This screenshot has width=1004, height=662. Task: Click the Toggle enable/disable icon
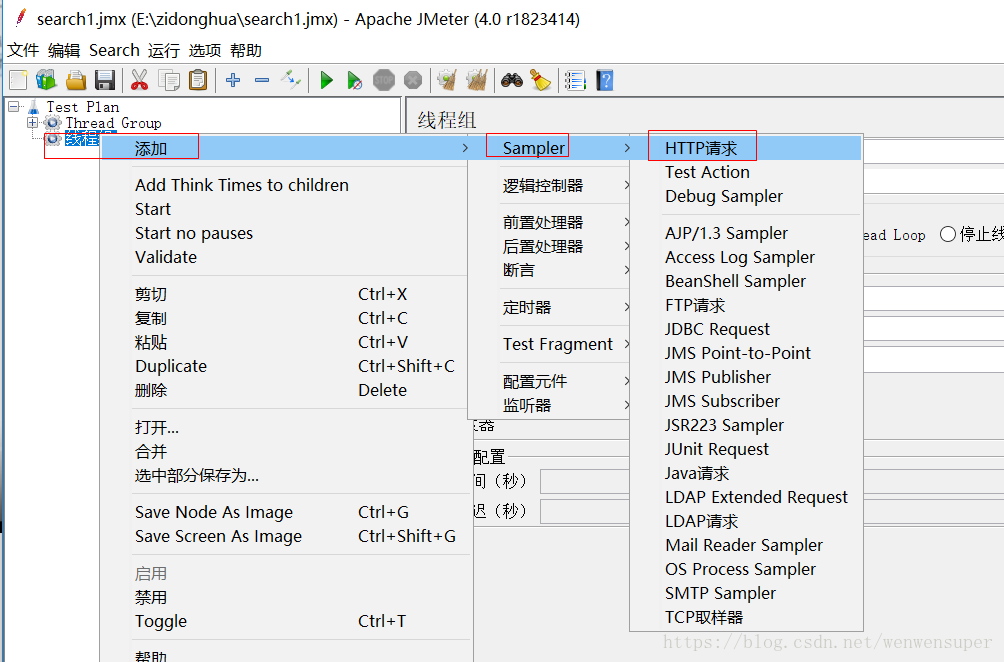click(291, 80)
